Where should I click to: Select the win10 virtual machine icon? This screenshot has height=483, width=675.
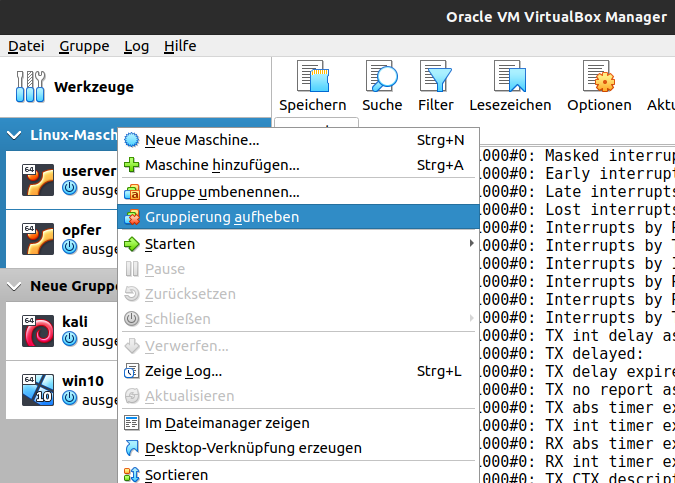38,390
